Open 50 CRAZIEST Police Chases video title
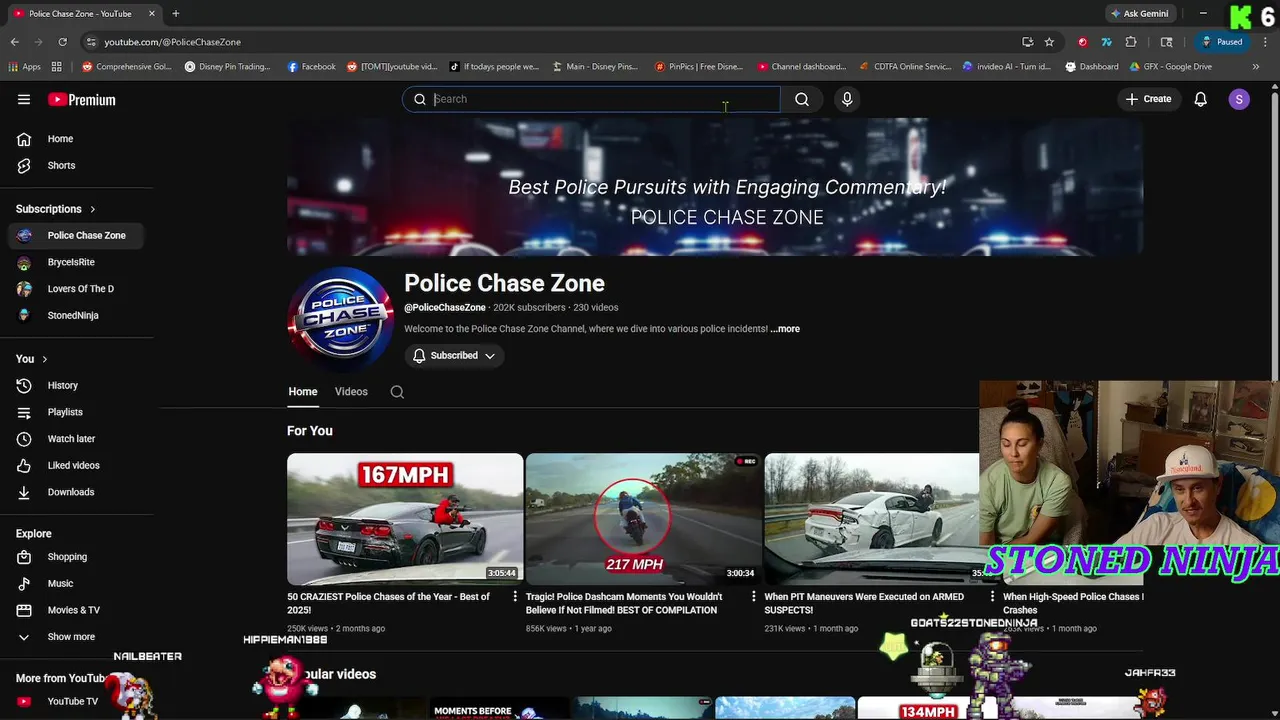The height and width of the screenshot is (720, 1280). point(388,603)
